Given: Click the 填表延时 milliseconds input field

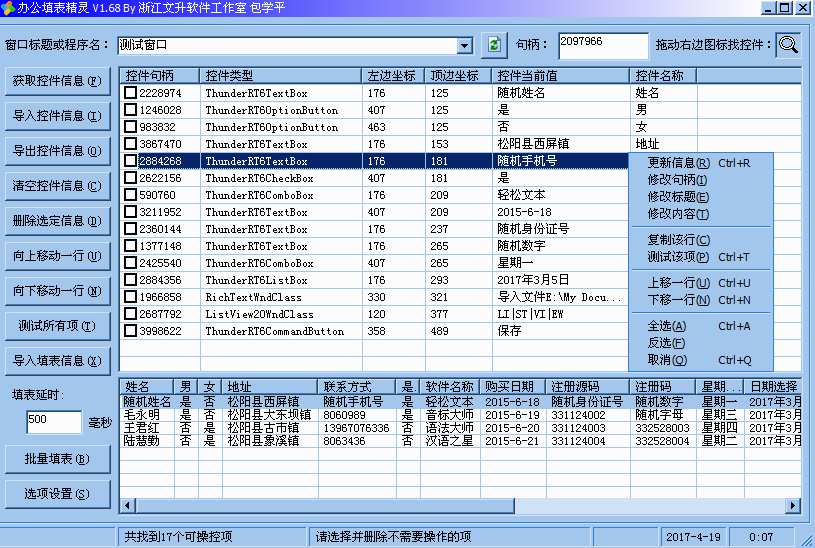Looking at the screenshot, I should coord(54,422).
